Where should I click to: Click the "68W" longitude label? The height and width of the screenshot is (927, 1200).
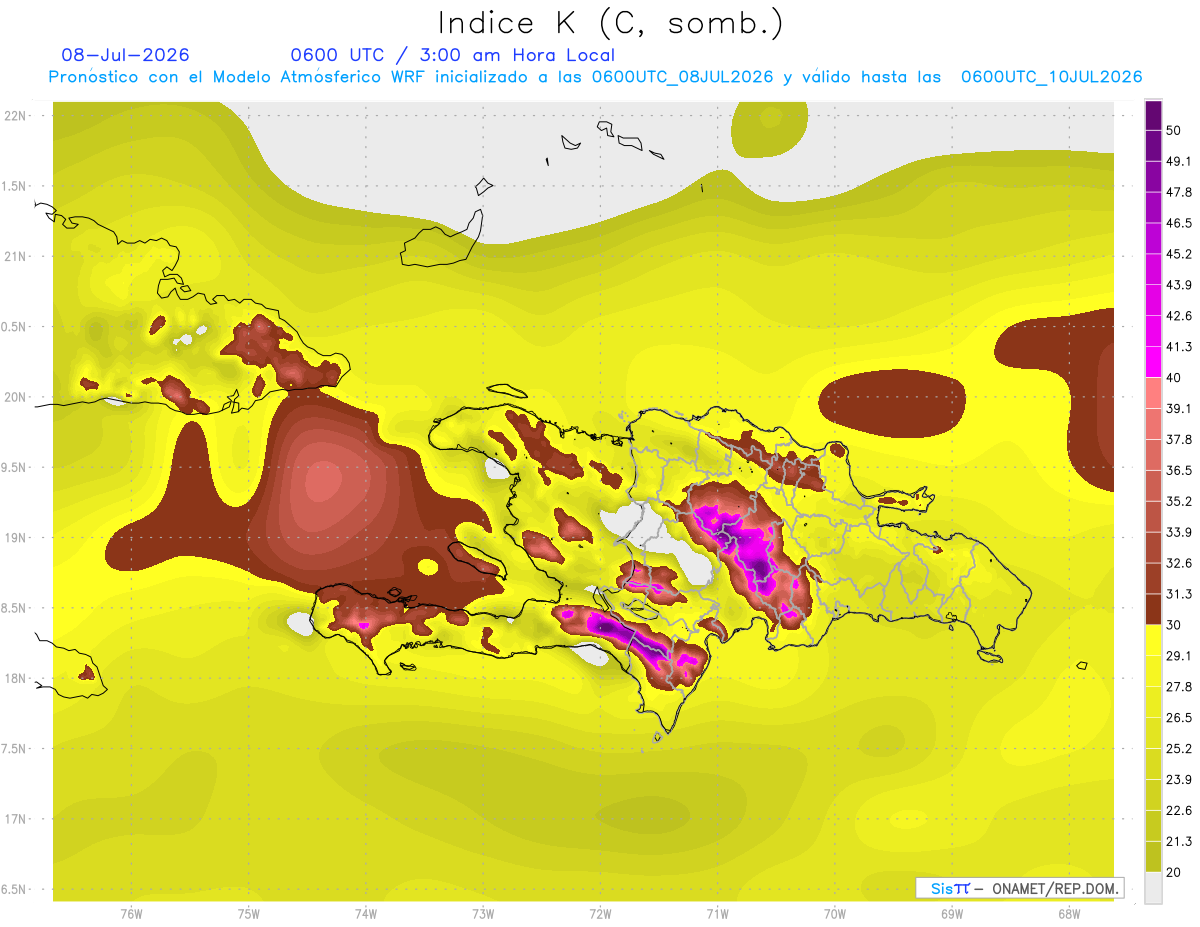point(1069,913)
